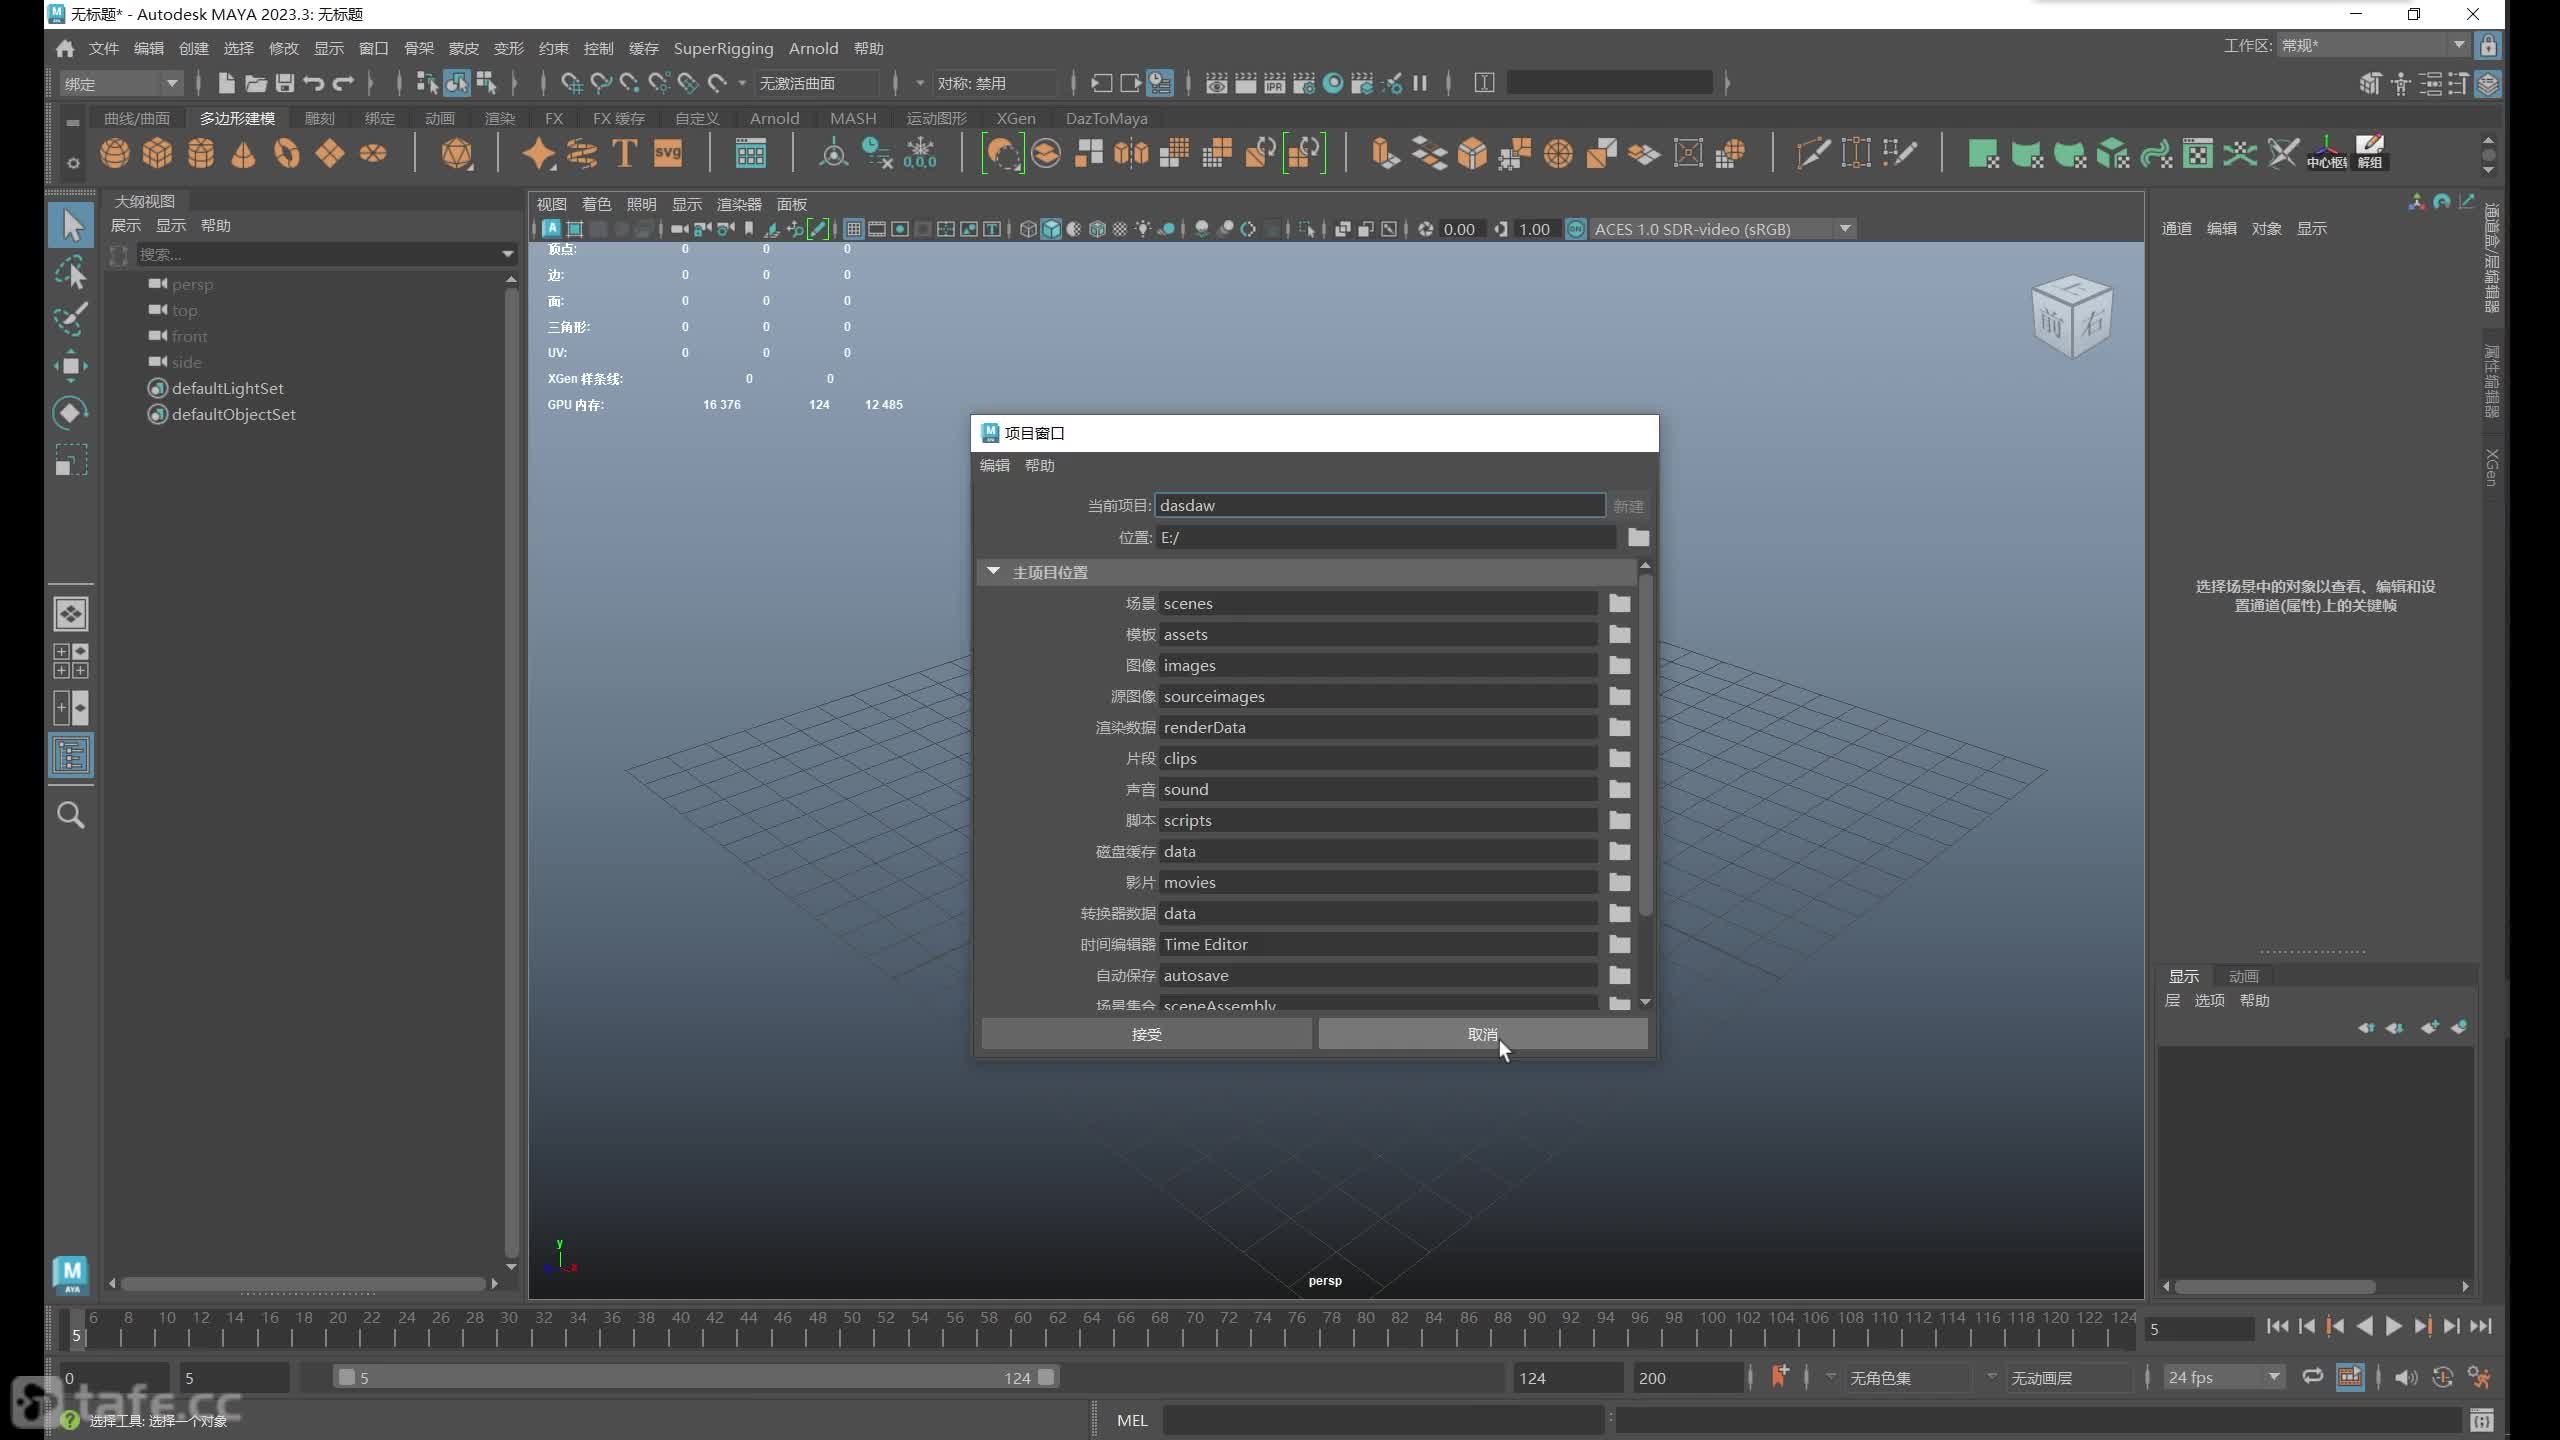Open ACES 1.0 SDR-video color dropdown
This screenshot has width=2560, height=1440.
coord(1723,230)
